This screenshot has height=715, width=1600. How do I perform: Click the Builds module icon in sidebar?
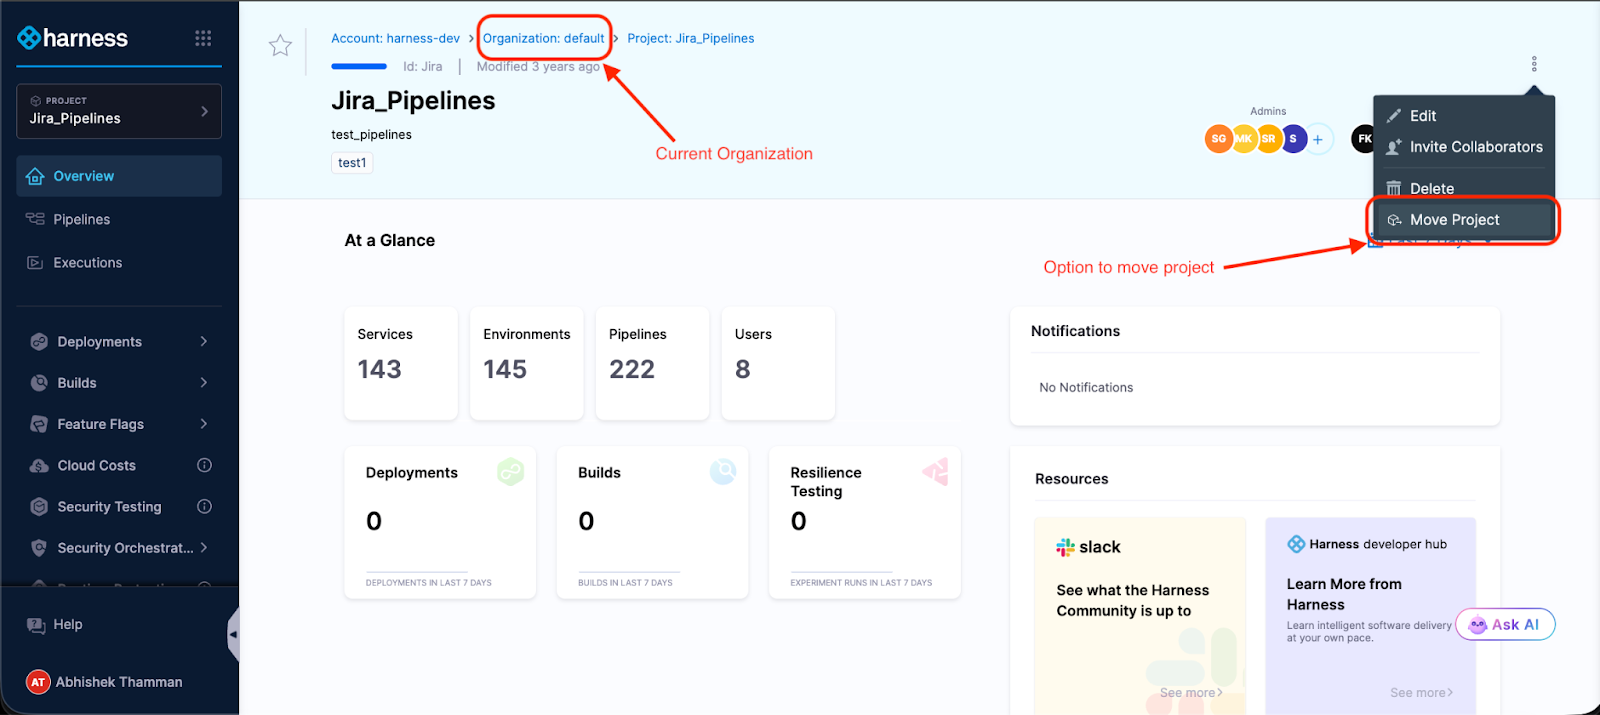click(x=39, y=383)
